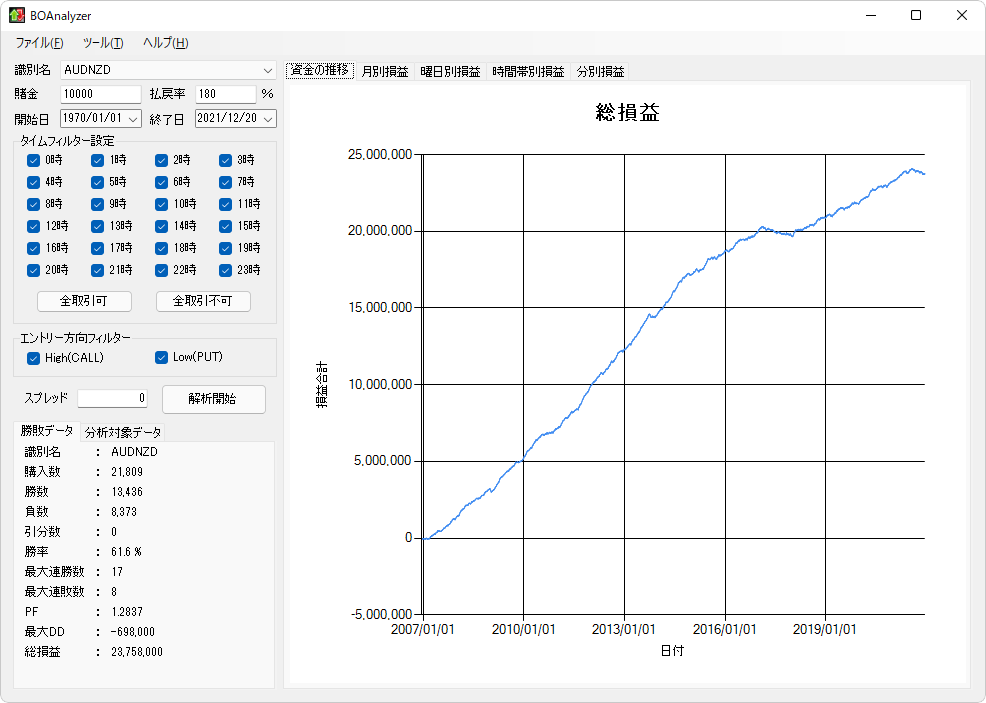This screenshot has height=703, width=986.
Task: Minimize the BOAnalyzer window
Action: [871, 15]
